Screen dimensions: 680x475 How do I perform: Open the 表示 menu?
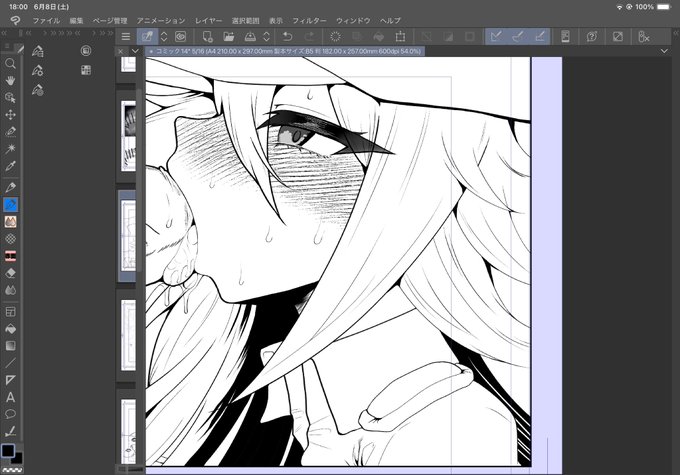click(275, 20)
